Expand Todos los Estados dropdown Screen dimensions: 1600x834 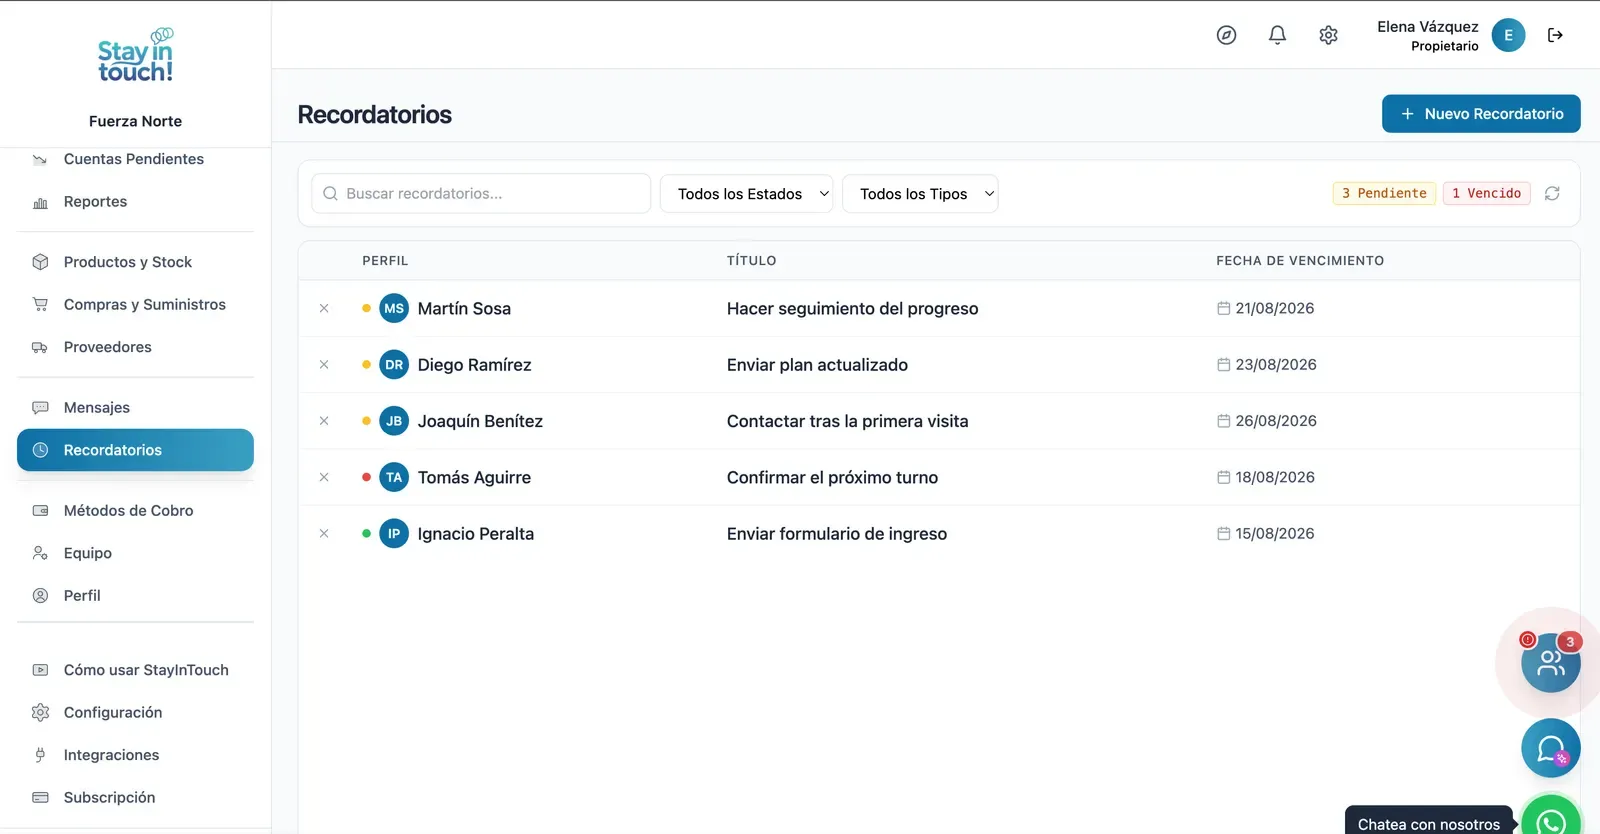click(x=747, y=194)
